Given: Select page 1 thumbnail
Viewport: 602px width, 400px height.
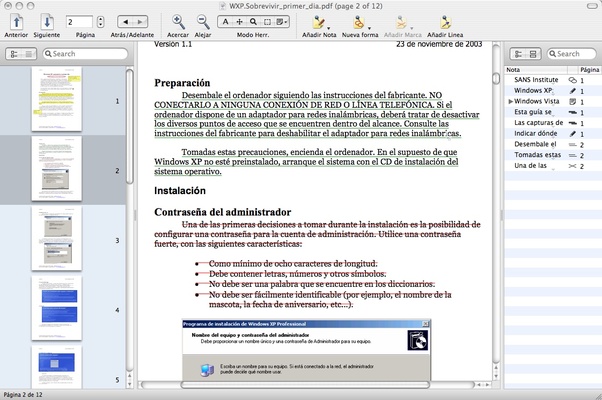Looking at the screenshot, I should (x=56, y=99).
